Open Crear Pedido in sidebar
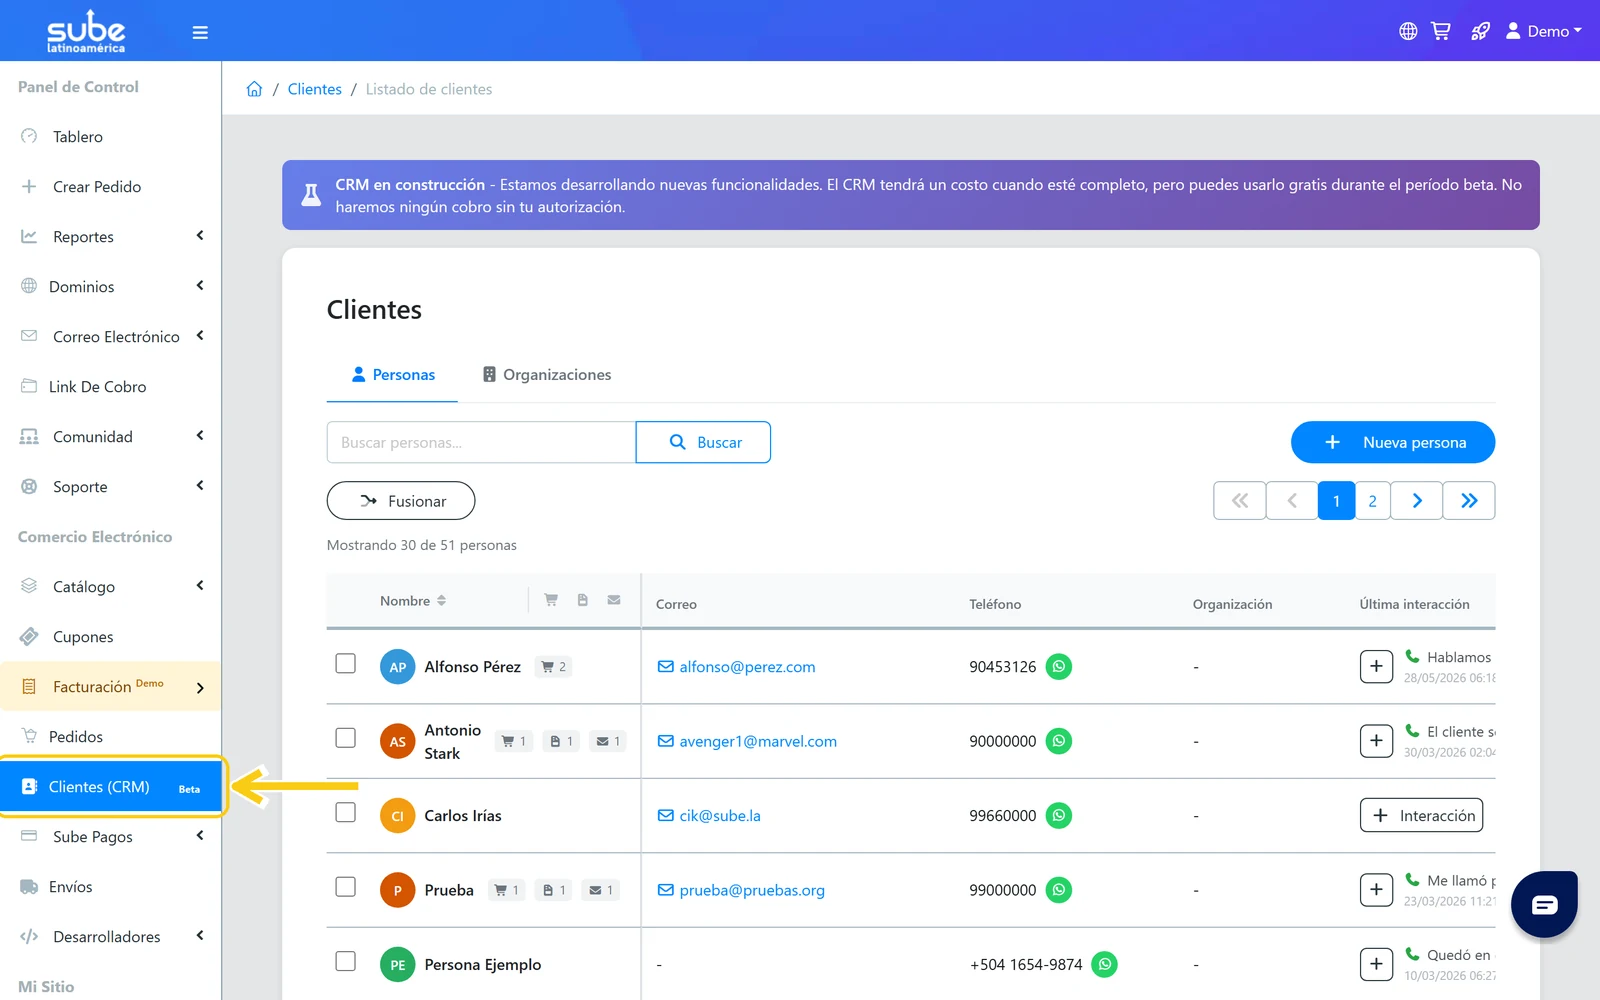The image size is (1600, 1000). [110, 186]
